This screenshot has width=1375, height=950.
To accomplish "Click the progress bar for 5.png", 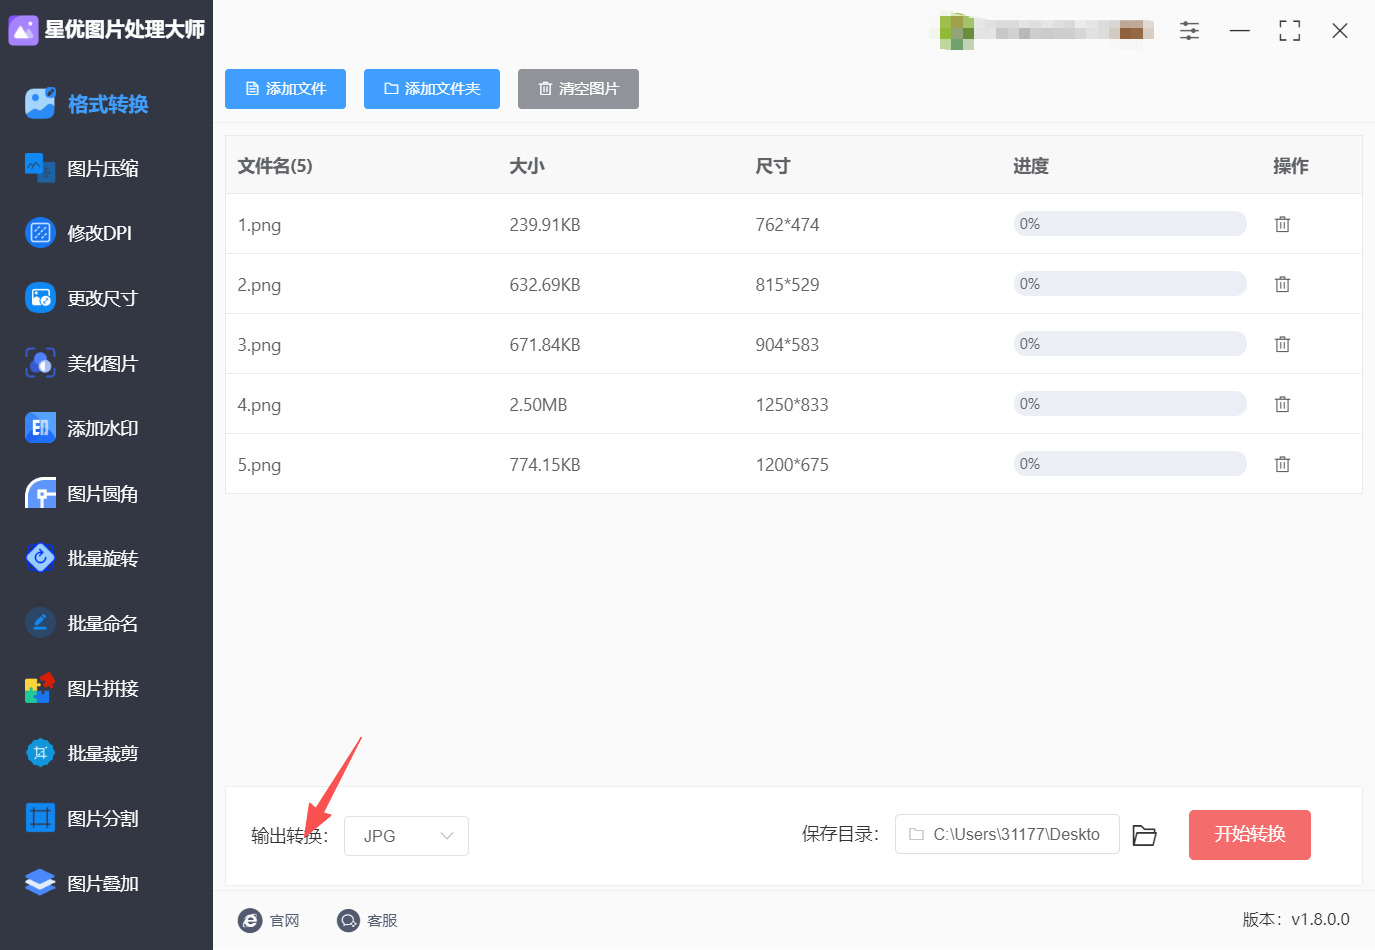I will (1130, 464).
